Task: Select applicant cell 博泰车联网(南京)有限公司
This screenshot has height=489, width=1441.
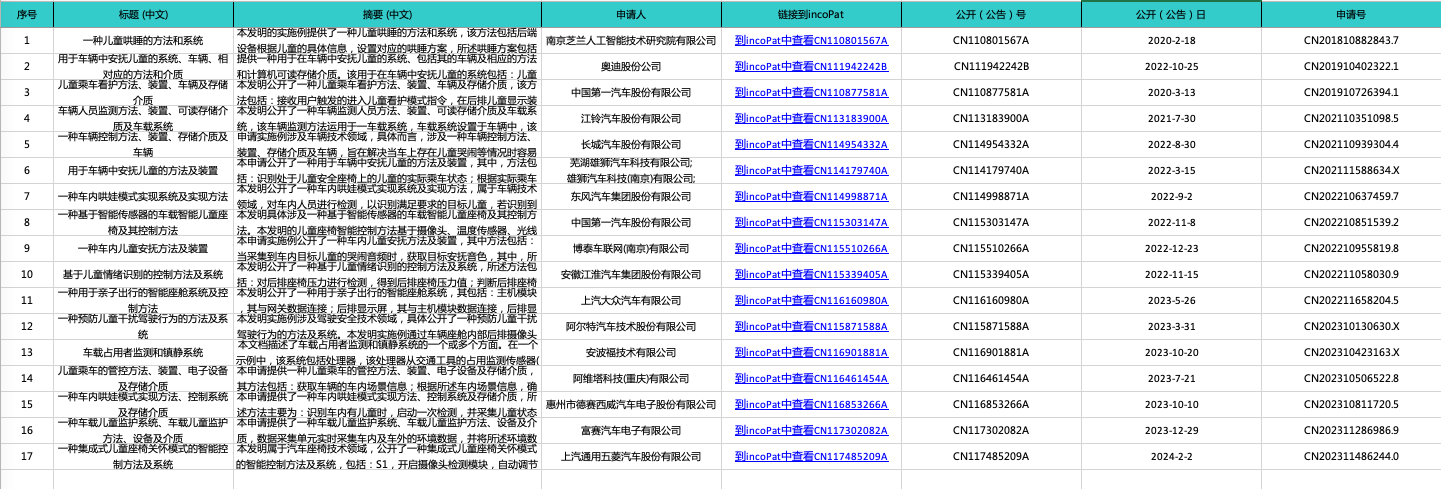Action: 631,249
